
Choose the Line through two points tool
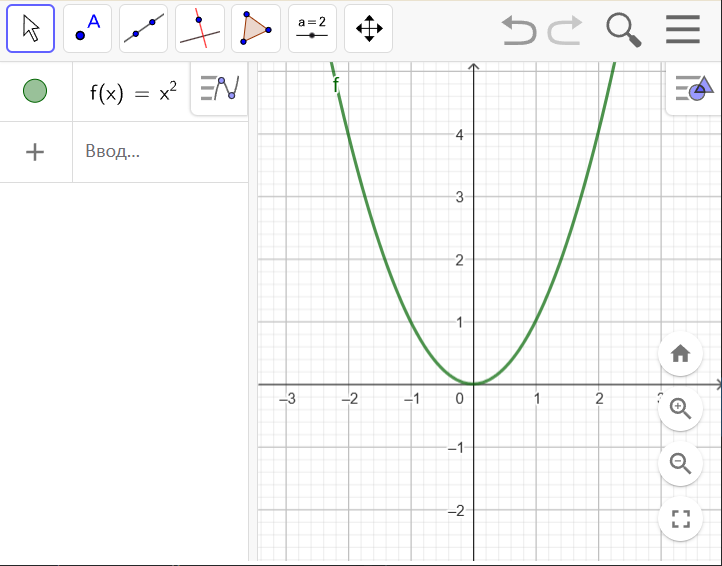[x=143, y=29]
